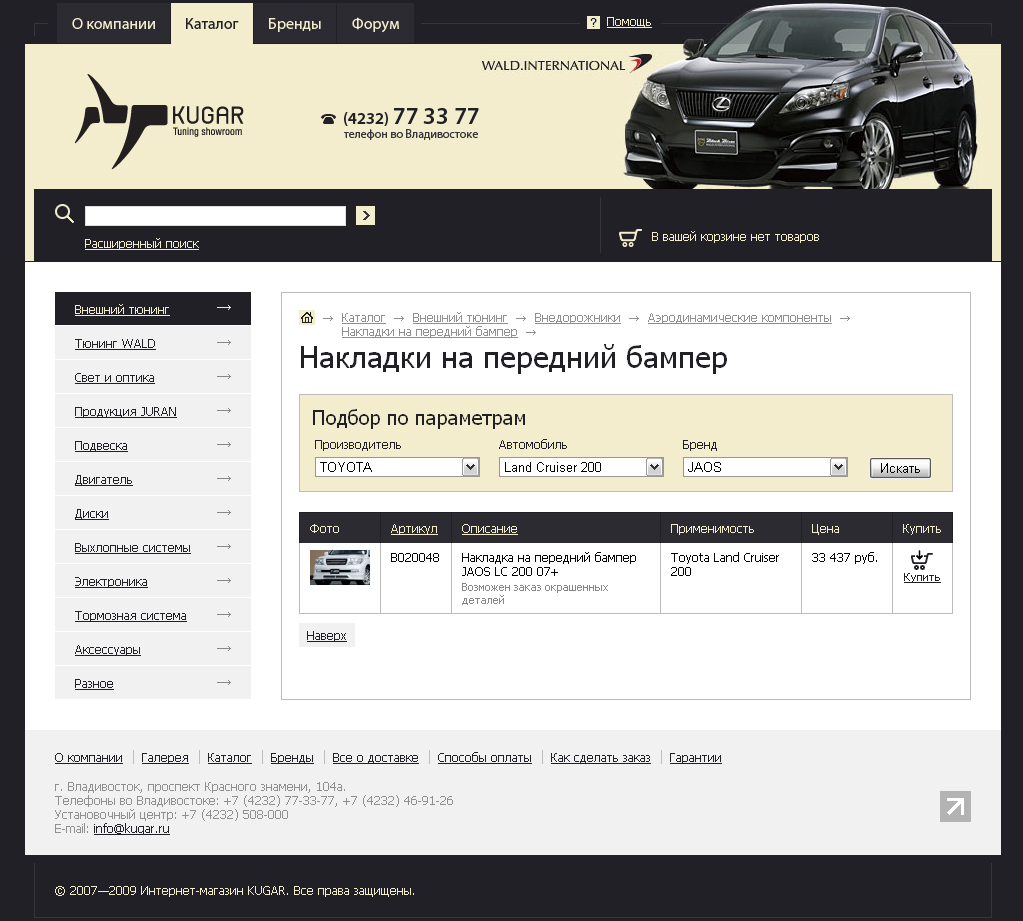Open the О компании tab

click(x=114, y=23)
